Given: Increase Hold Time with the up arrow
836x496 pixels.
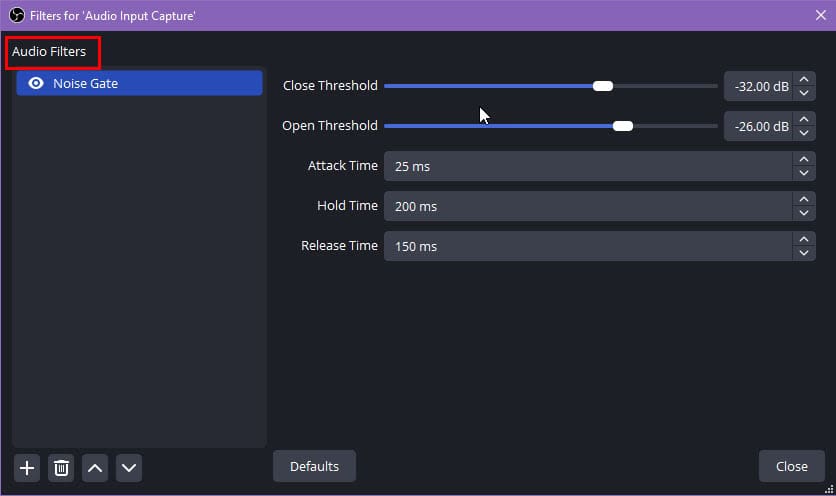Looking at the screenshot, I should click(x=804, y=199).
